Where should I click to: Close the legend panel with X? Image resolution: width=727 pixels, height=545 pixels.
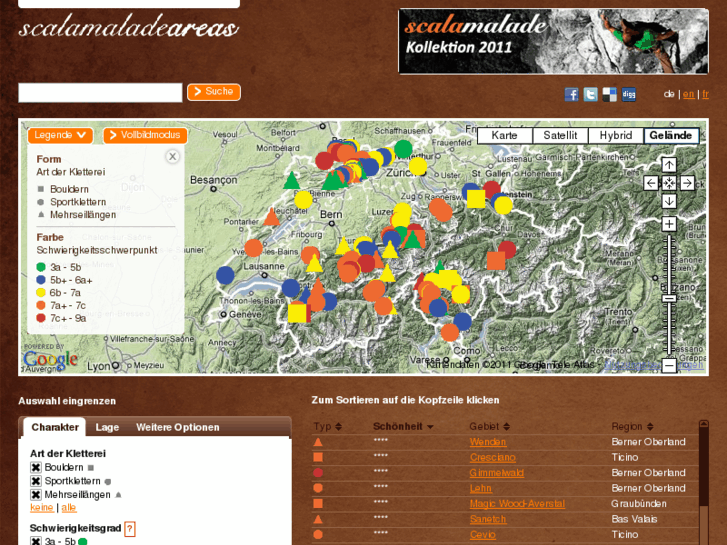click(172, 156)
